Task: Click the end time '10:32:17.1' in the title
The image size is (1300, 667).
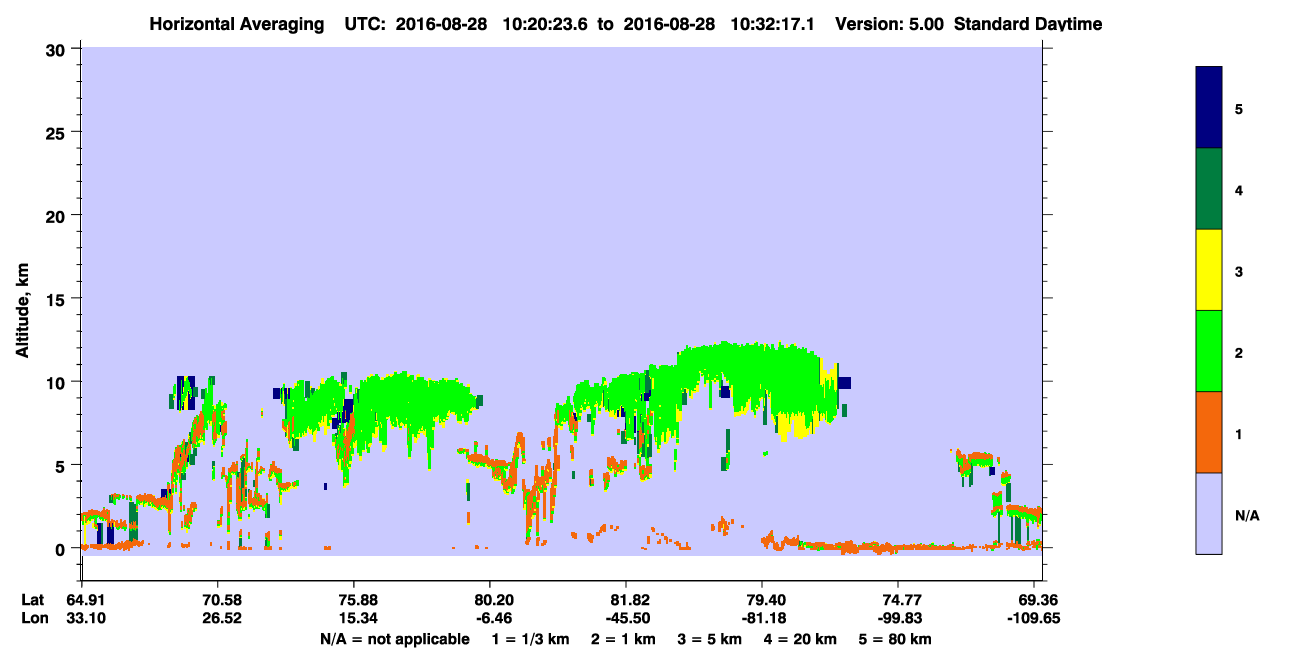Action: [x=775, y=24]
